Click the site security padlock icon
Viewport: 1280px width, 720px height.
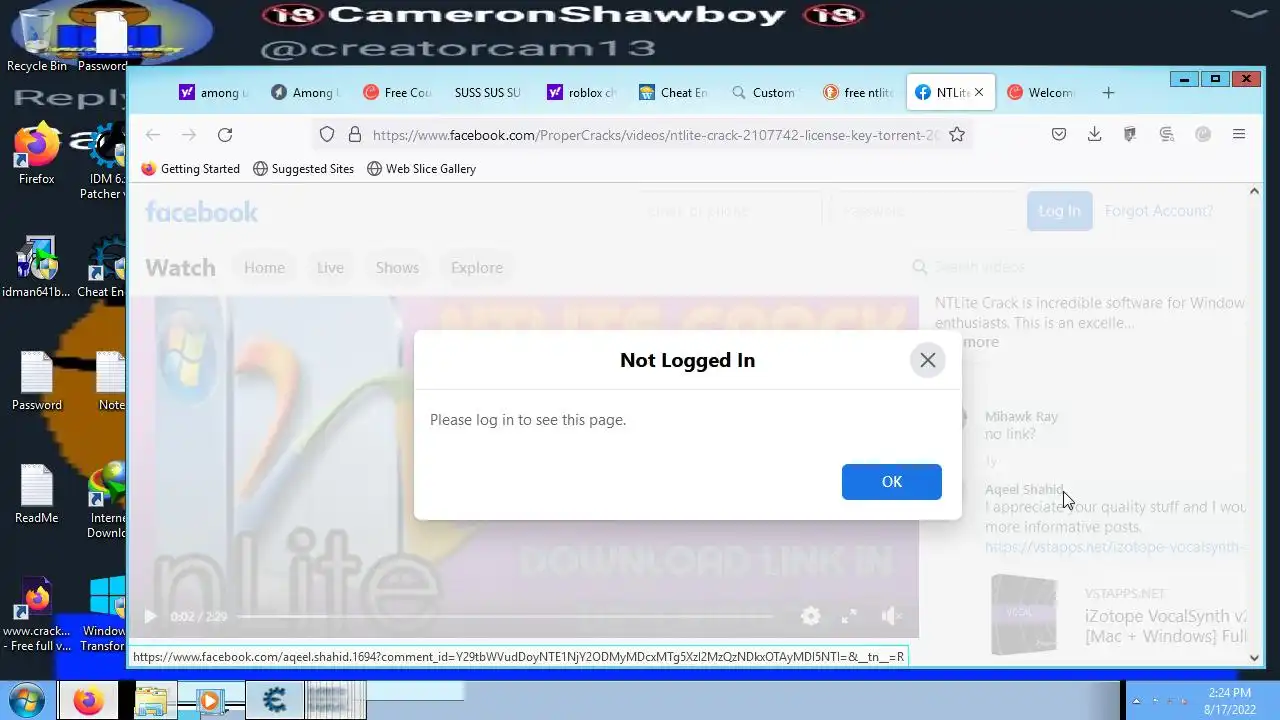pyautogui.click(x=354, y=135)
